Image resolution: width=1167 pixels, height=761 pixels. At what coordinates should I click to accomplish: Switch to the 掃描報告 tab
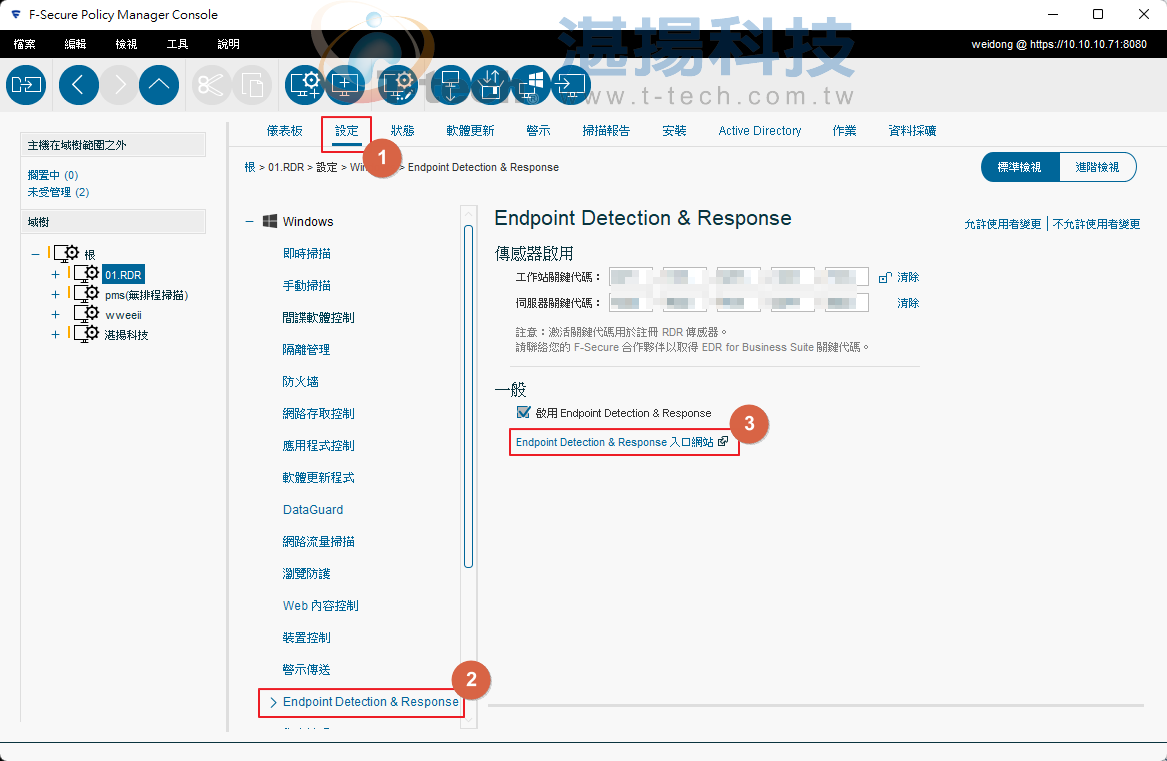coord(606,131)
